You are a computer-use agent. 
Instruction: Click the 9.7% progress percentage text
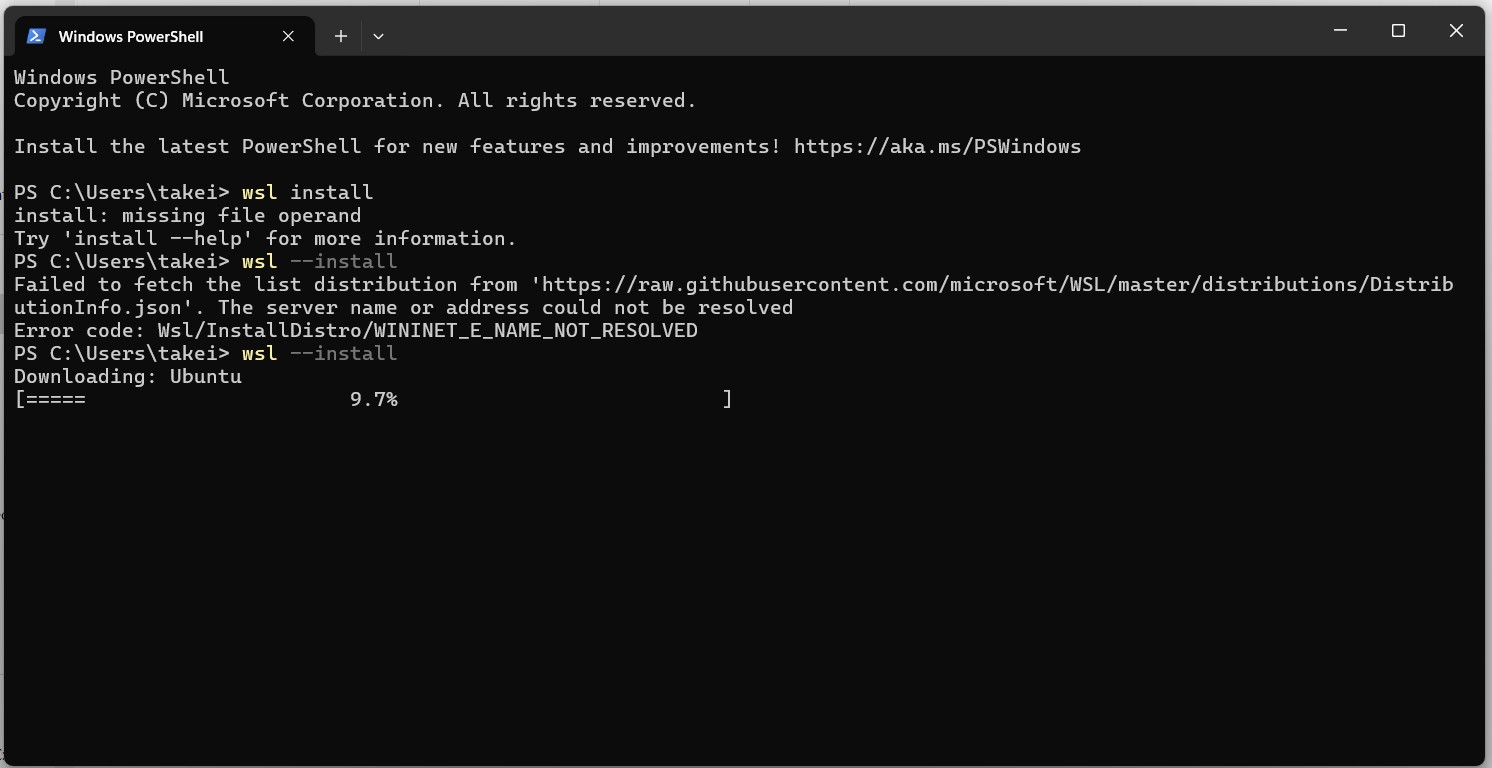click(373, 399)
